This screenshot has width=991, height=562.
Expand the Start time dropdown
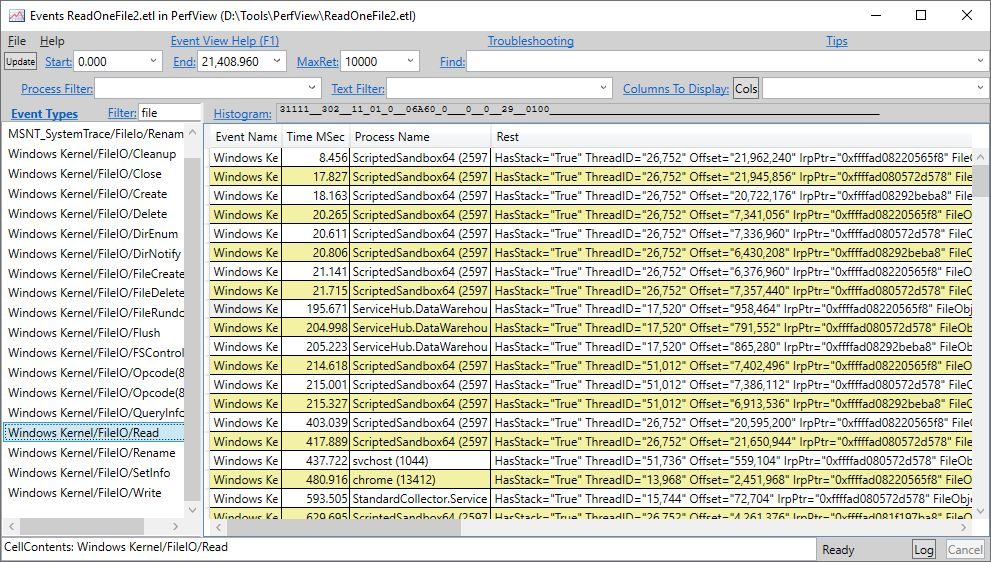pyautogui.click(x=154, y=61)
